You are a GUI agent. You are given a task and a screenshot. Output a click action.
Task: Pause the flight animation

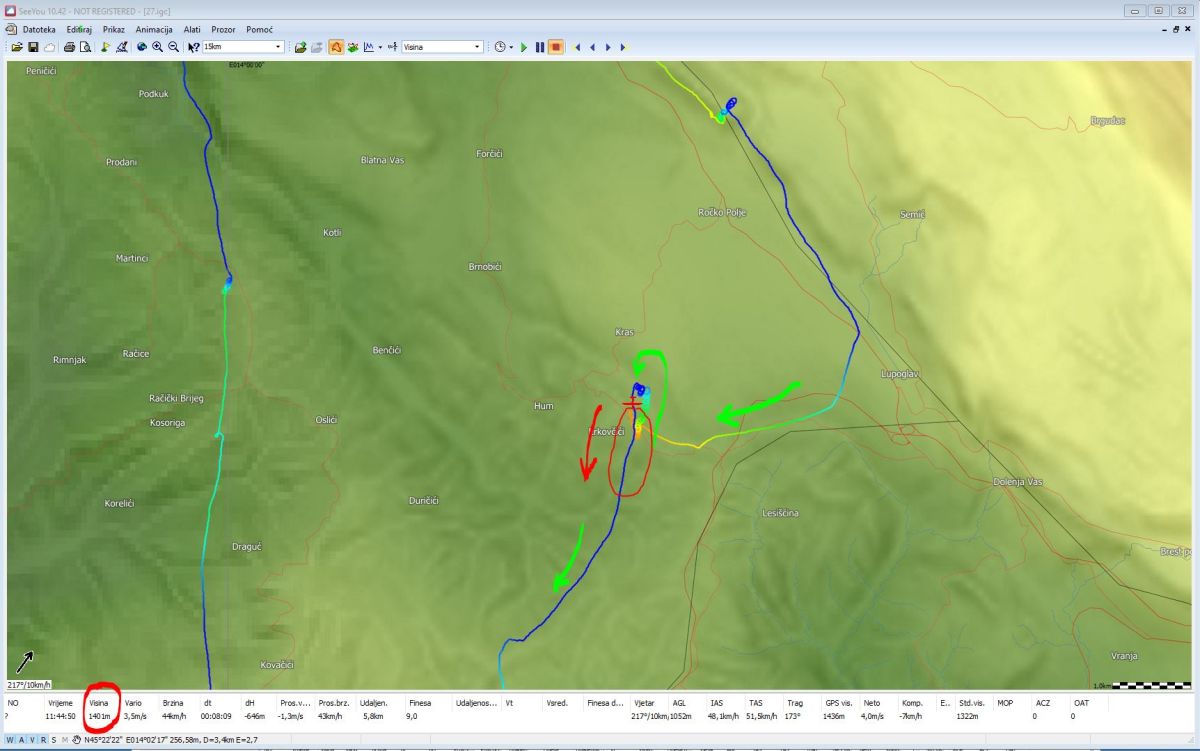click(539, 47)
